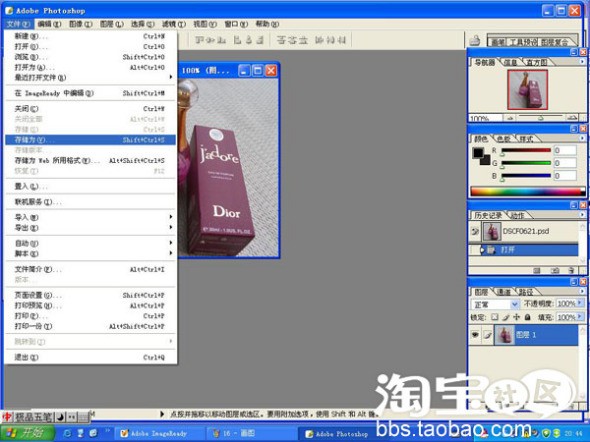The image size is (590, 442).
Task: Click the align right edges icon
Action: pyautogui.click(x=260, y=40)
